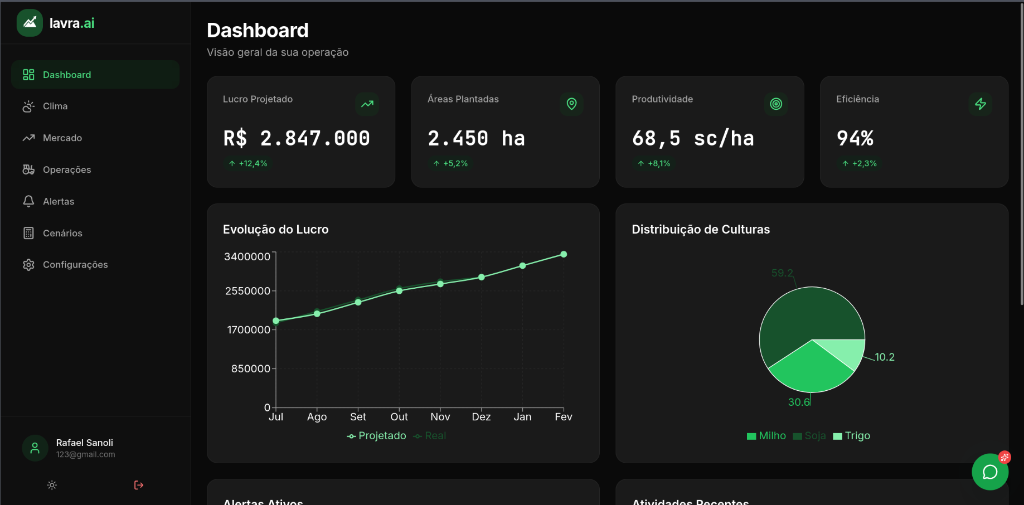Click the lightning bolt icon on Eficiência

[x=980, y=104]
